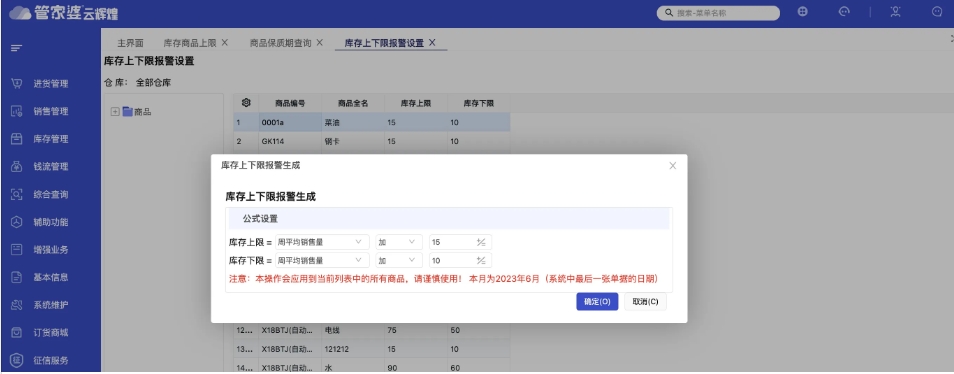
Task: Open 订货商城 from the sidebar
Action: pos(50,333)
